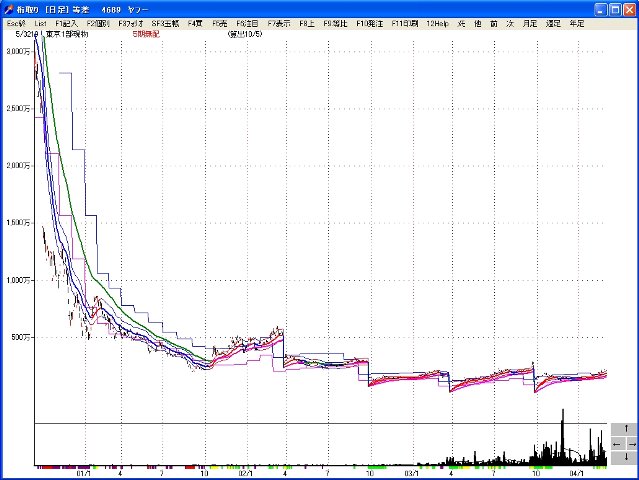The image size is (639, 480).
Task: Open the List menu
Action: [40, 22]
